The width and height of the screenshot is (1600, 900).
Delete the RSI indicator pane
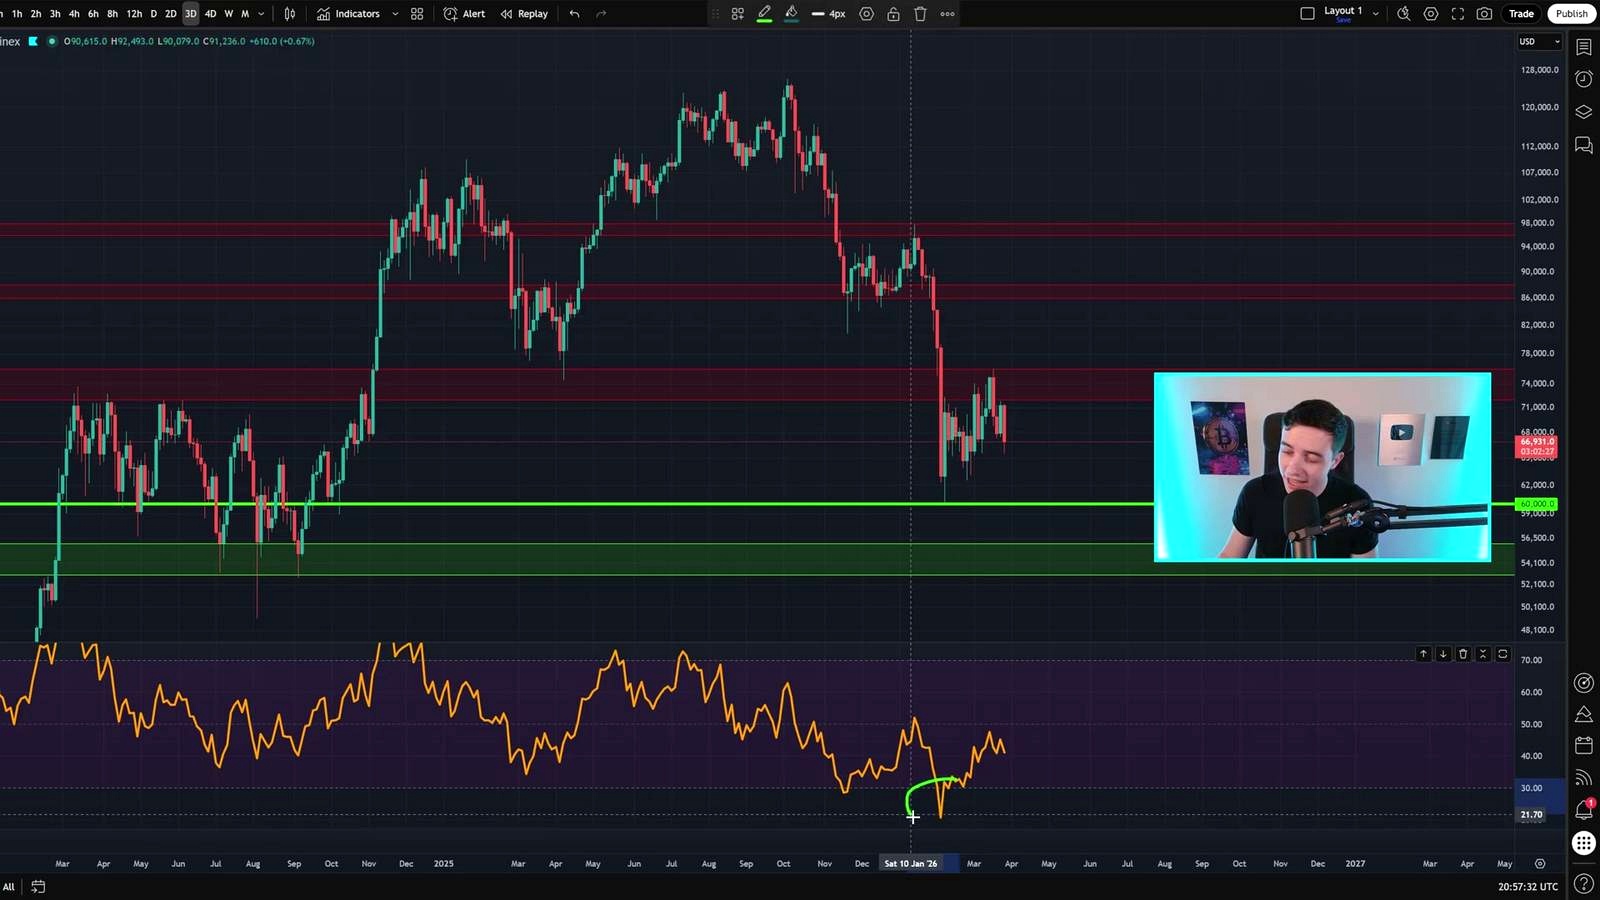[x=1463, y=654]
